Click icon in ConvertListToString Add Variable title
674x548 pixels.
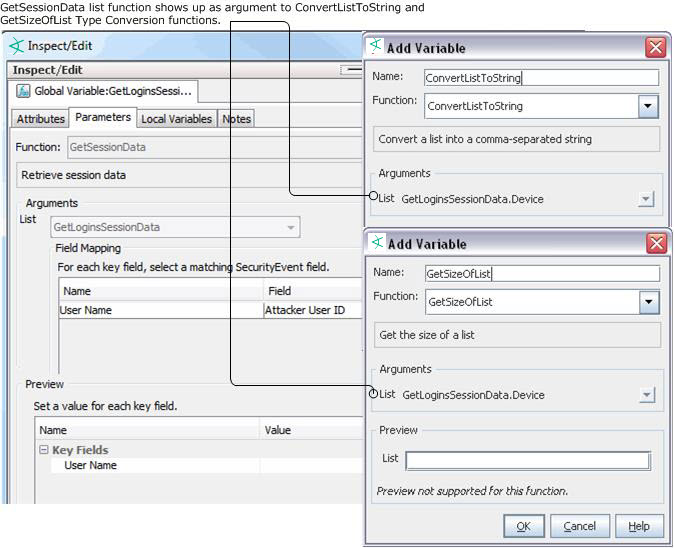coord(375,45)
